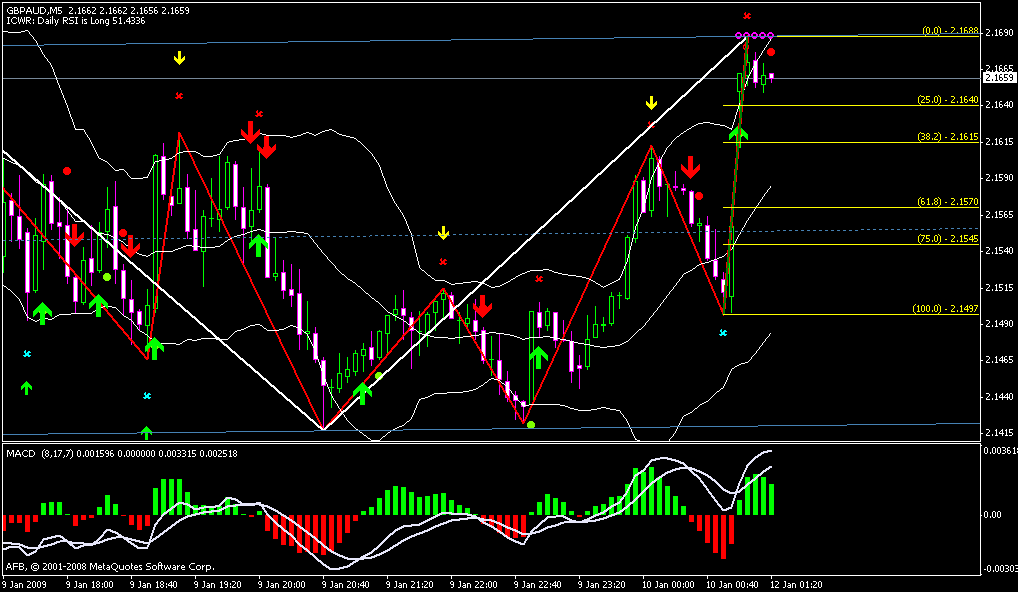This screenshot has width=1018, height=592.
Task: Click the 2.1415 price on the scale
Action: [x=997, y=434]
